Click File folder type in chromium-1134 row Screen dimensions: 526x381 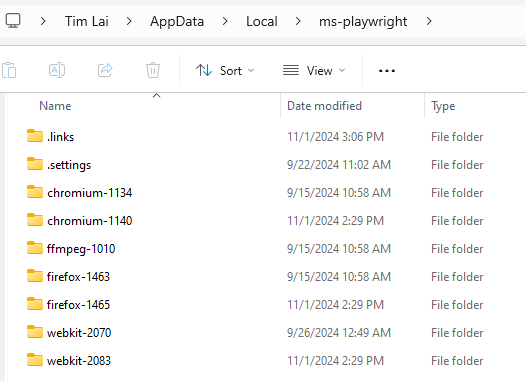coord(457,193)
